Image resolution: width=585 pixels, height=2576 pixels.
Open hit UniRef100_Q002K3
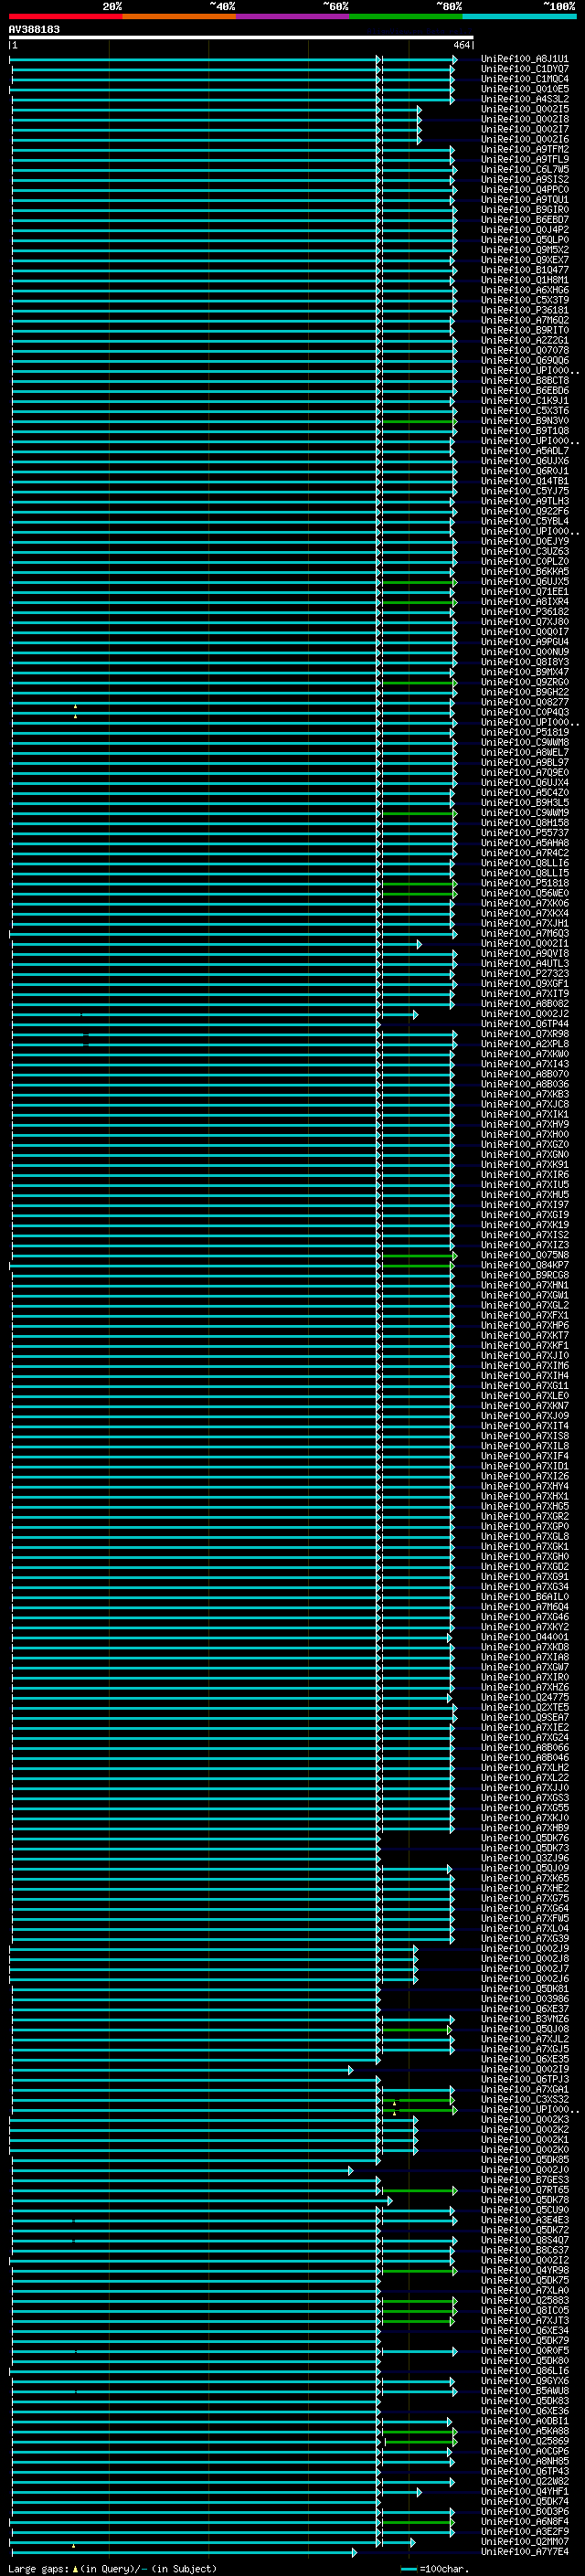pos(525,2119)
